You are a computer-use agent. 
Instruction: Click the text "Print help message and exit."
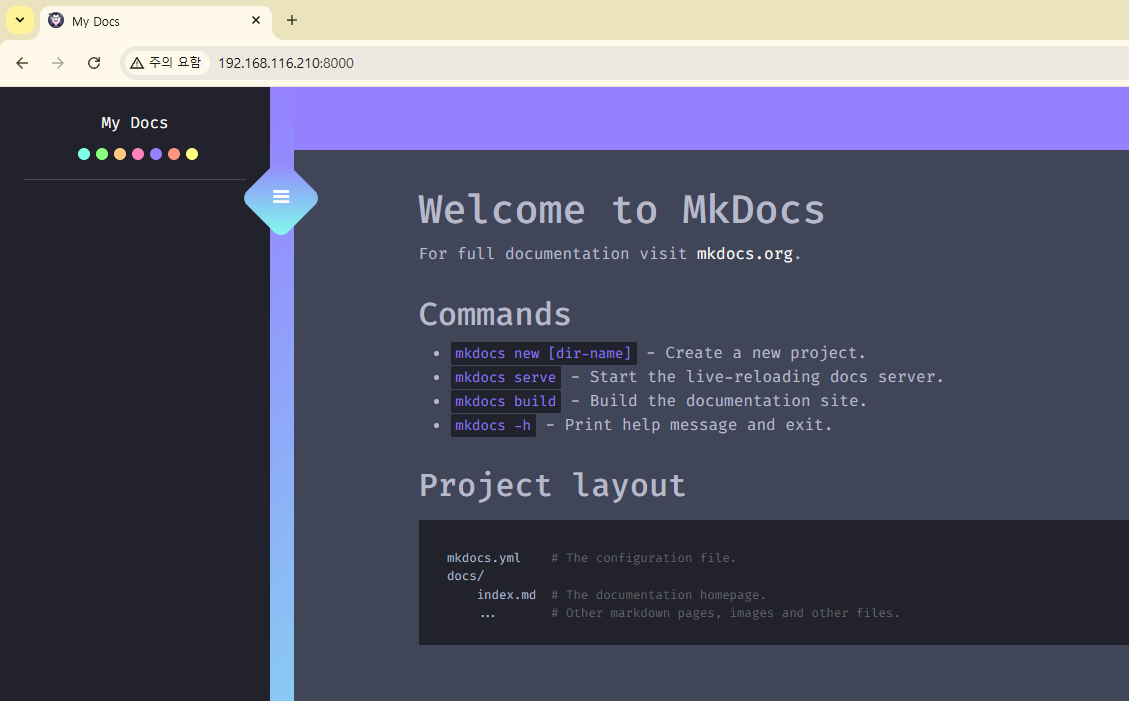click(698, 425)
